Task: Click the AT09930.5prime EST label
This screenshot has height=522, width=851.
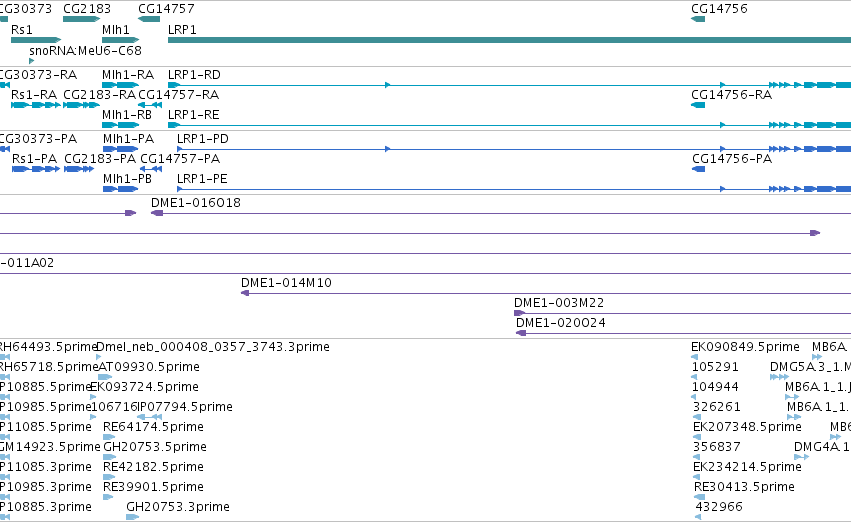Action: pos(149,366)
